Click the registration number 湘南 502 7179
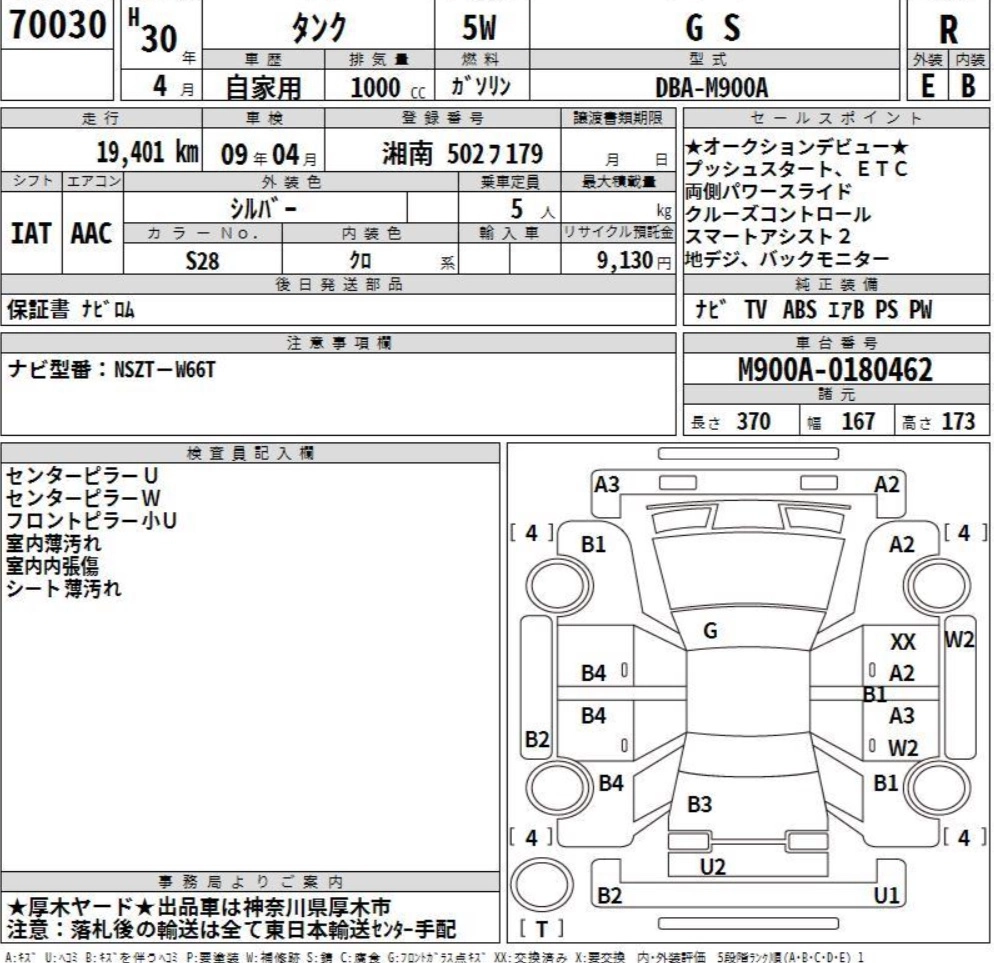Viewport: 994px width, 963px height. tap(462, 154)
